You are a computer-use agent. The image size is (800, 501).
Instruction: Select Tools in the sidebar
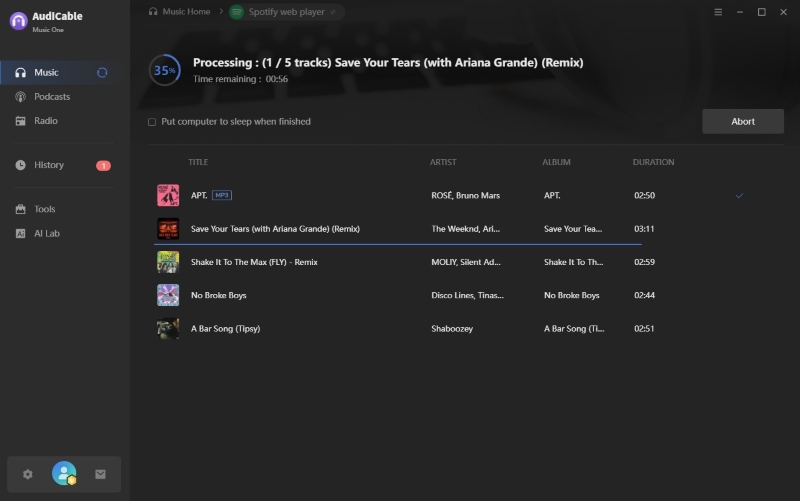click(45, 209)
